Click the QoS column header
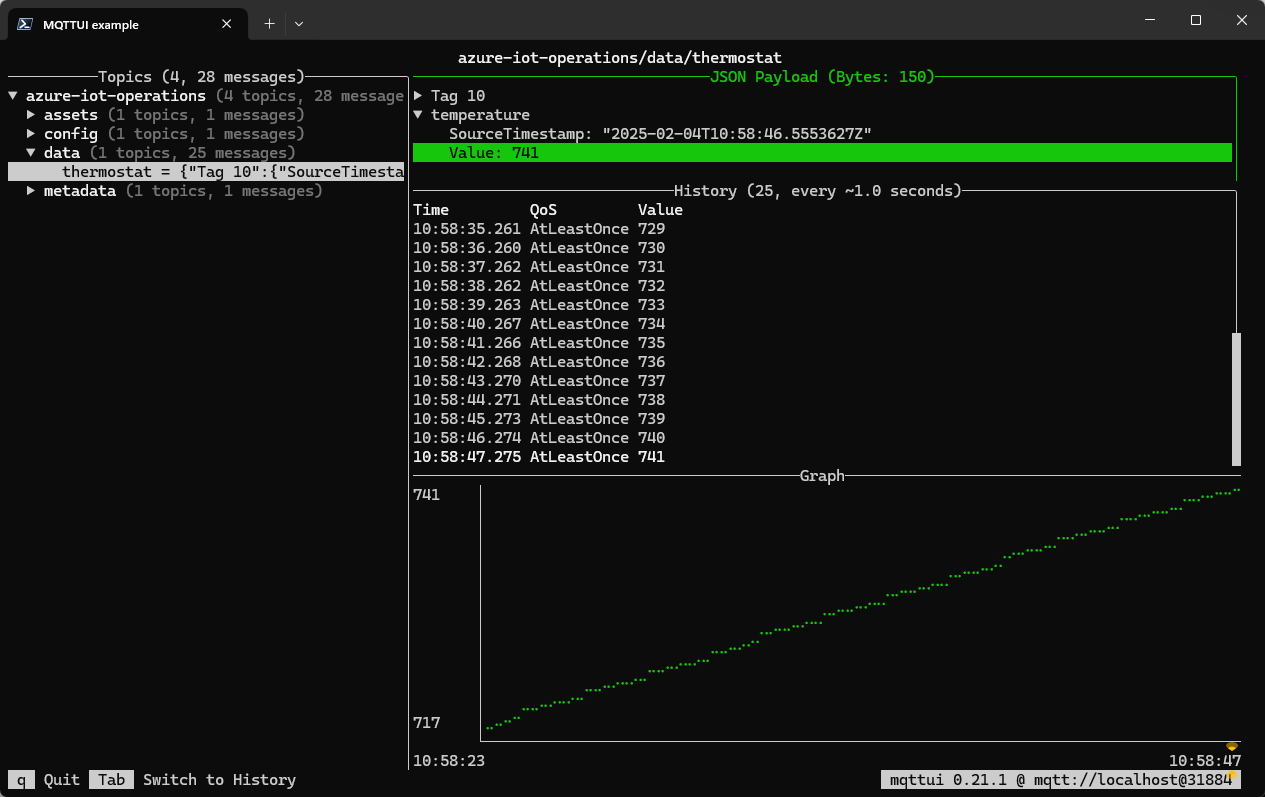Image resolution: width=1265 pixels, height=797 pixels. click(543, 210)
